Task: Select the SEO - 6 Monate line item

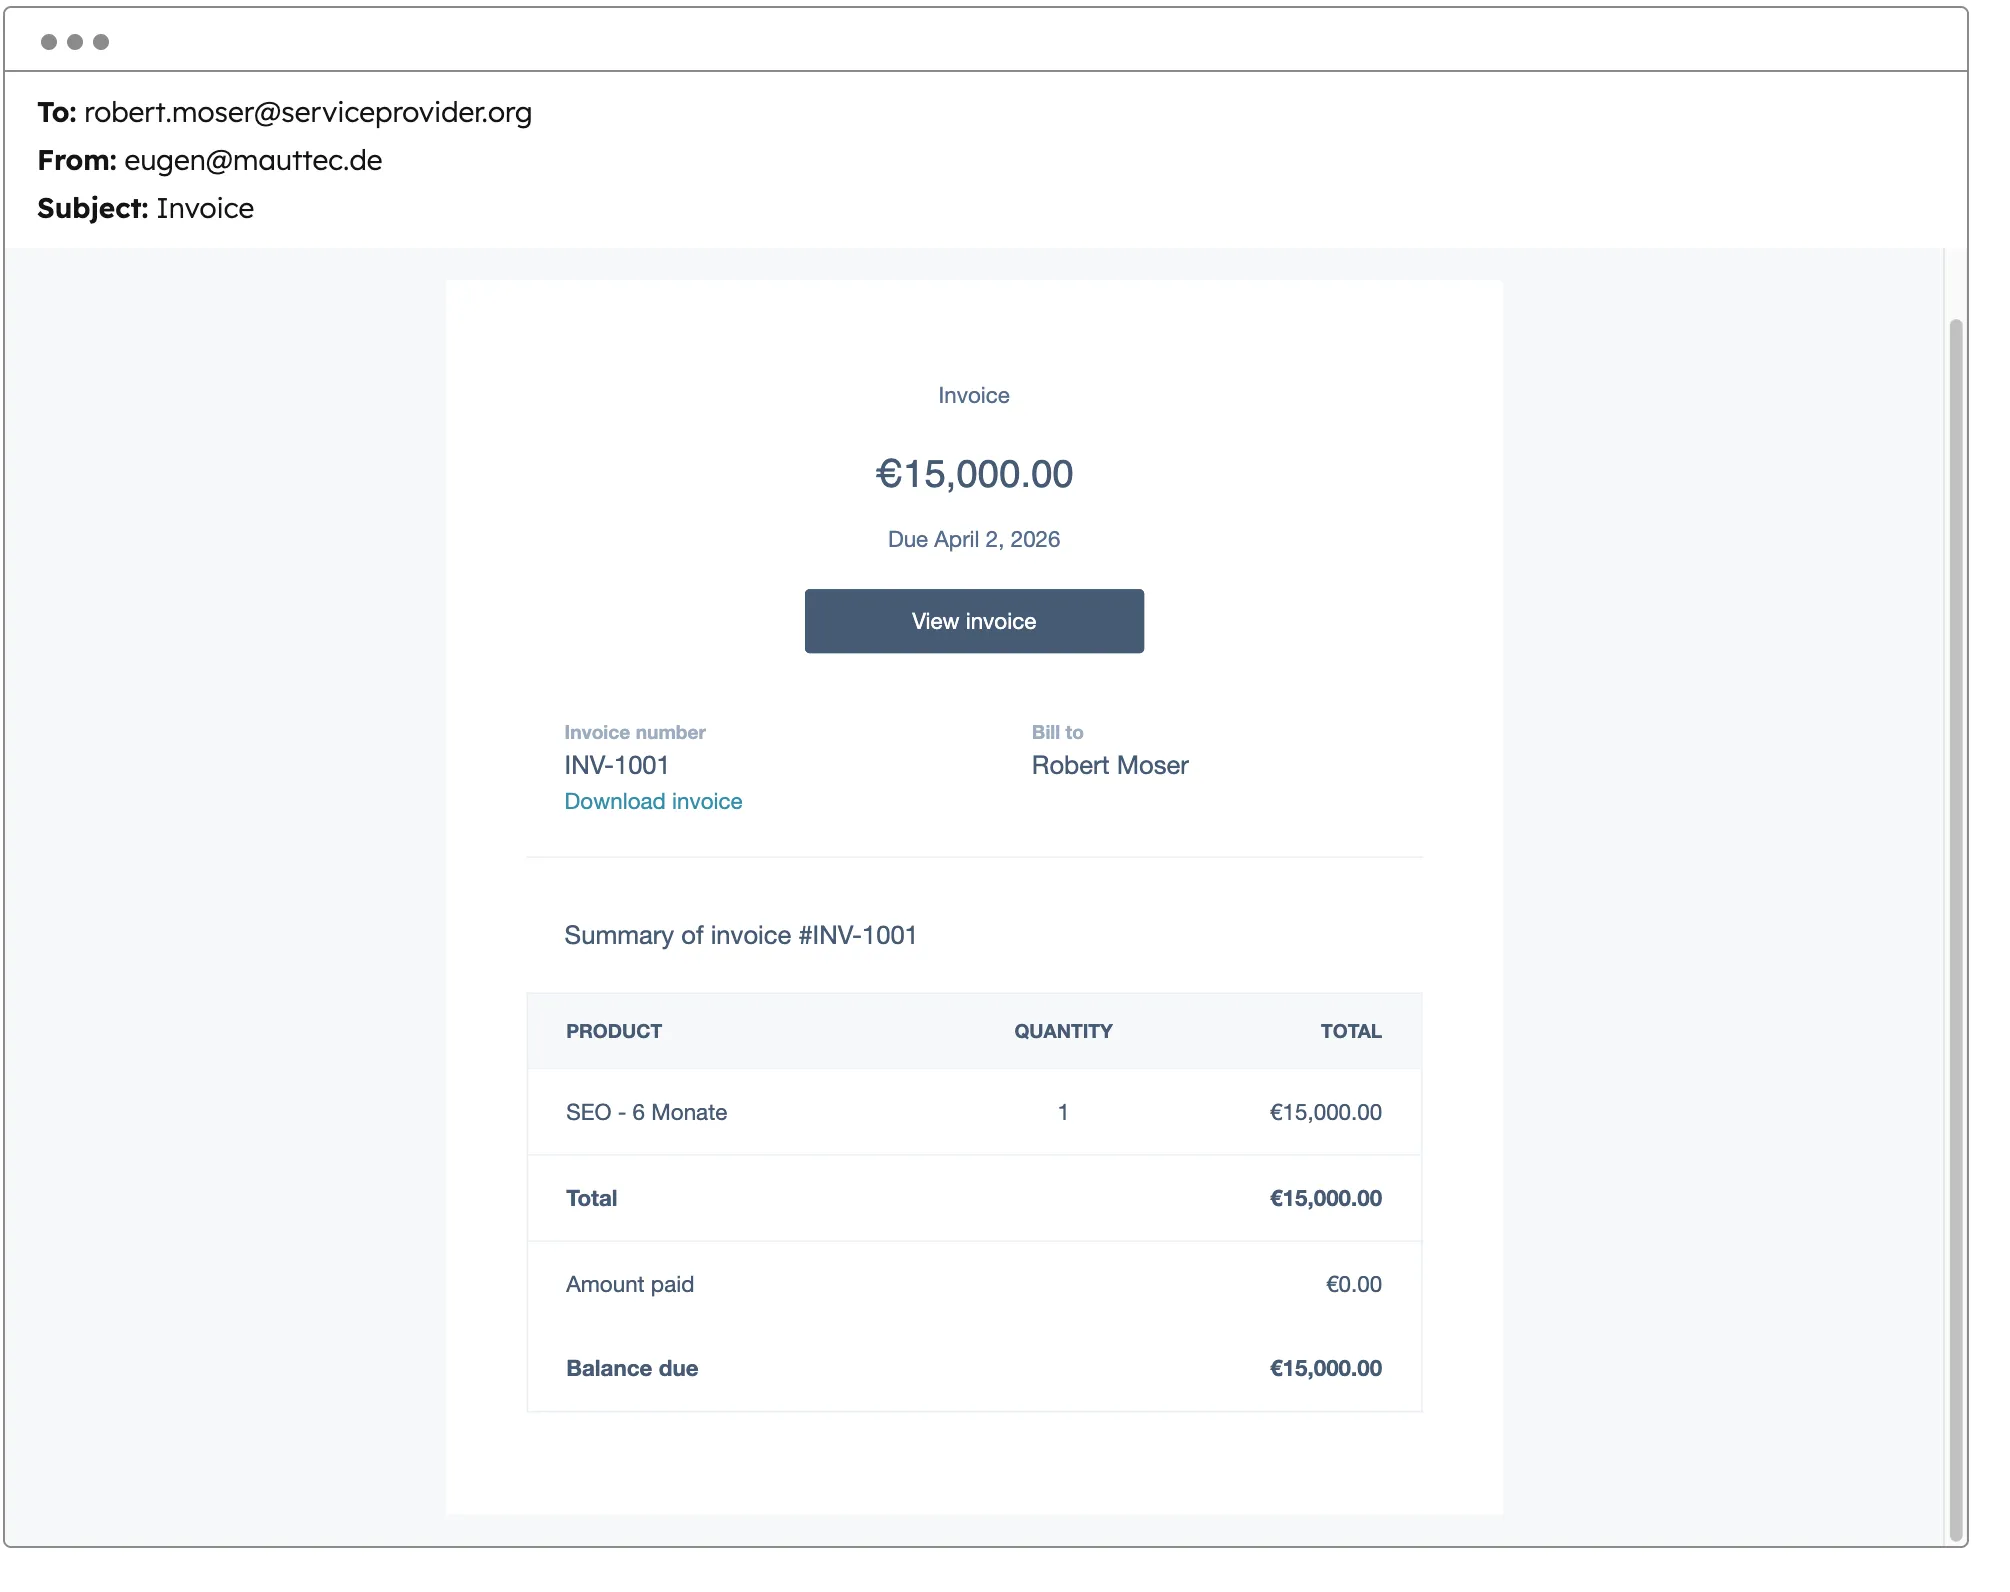Action: (x=646, y=1112)
